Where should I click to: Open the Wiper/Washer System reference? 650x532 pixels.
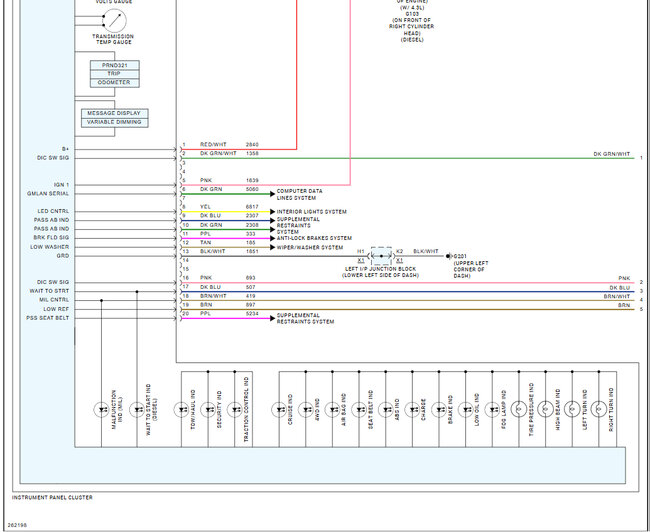(x=309, y=247)
